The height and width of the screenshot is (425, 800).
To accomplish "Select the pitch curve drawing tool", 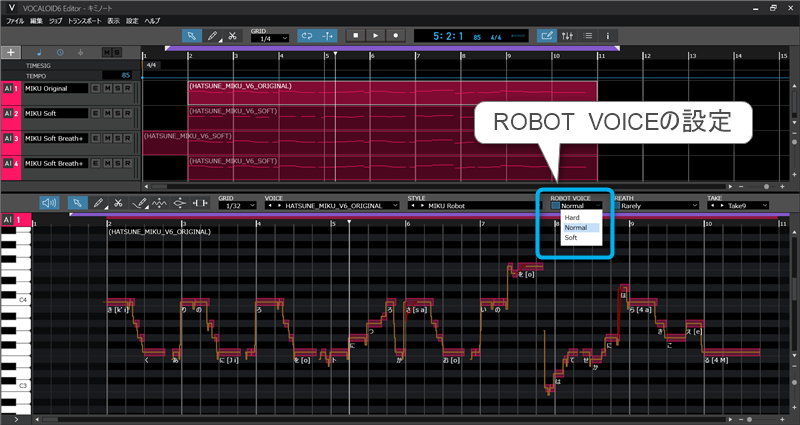I will tap(139, 203).
